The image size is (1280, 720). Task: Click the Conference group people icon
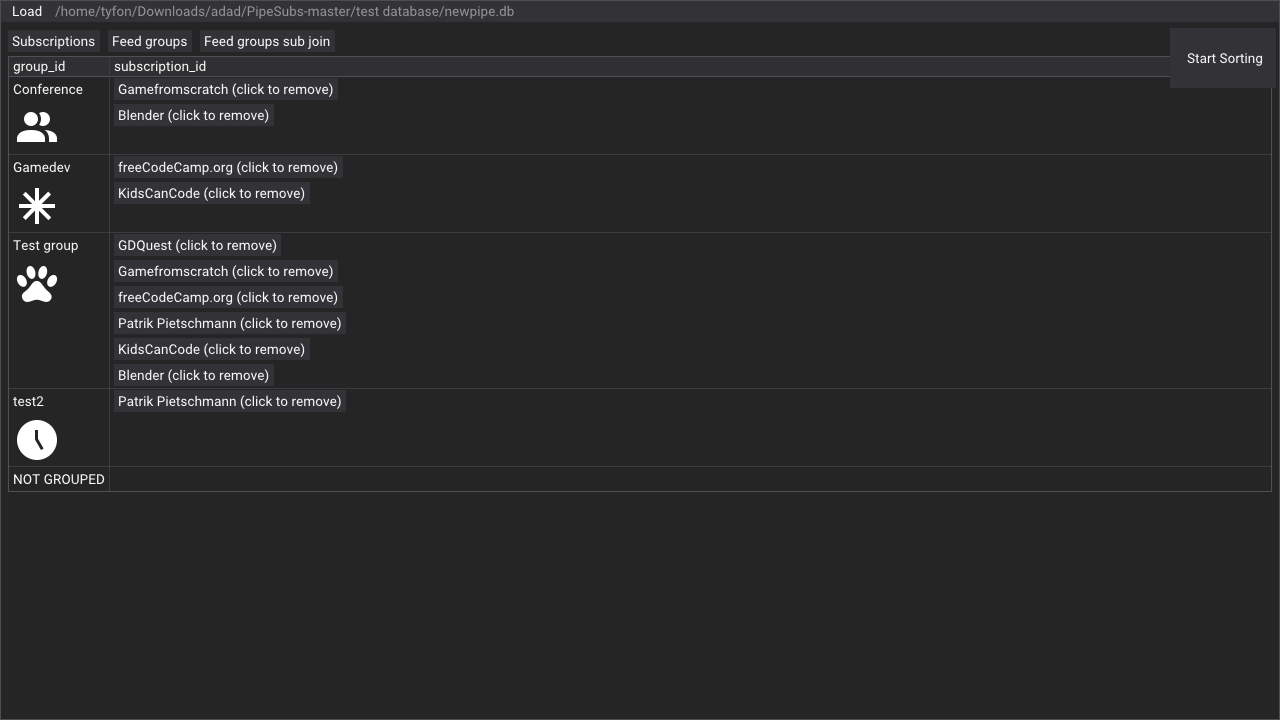(37, 127)
